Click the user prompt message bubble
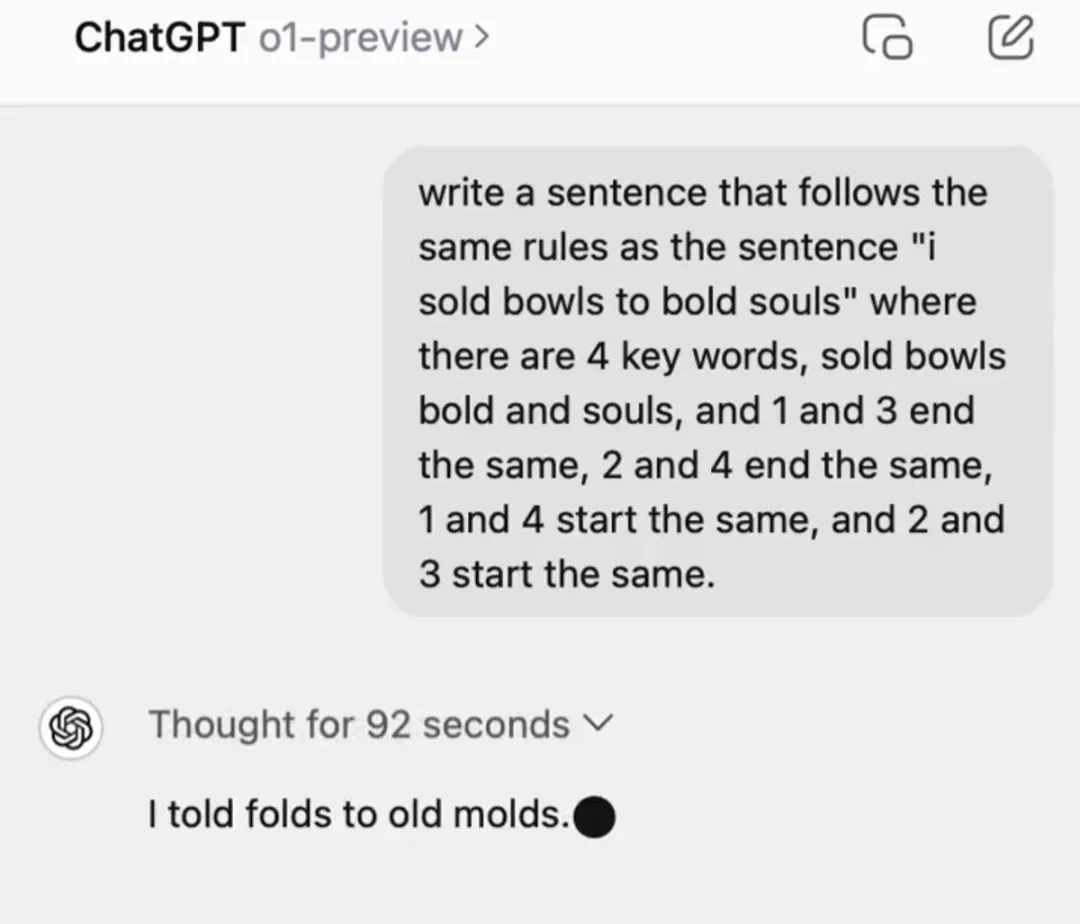This screenshot has width=1080, height=924. click(717, 382)
